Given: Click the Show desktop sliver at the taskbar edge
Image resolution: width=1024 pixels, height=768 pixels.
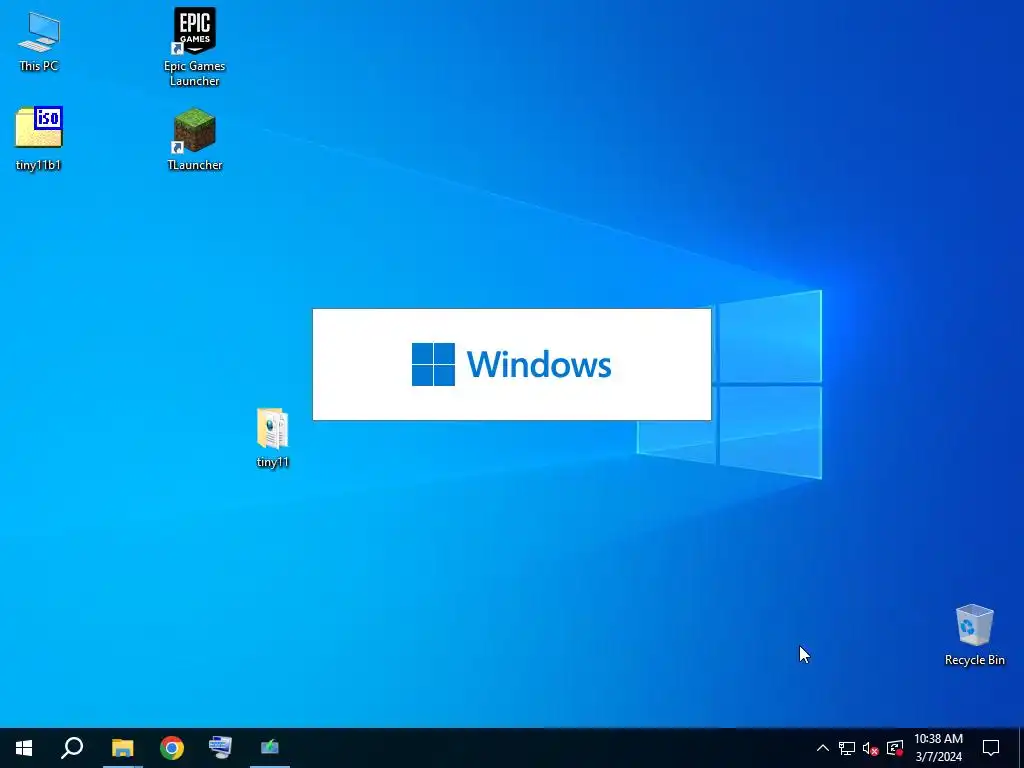Looking at the screenshot, I should 1021,748.
